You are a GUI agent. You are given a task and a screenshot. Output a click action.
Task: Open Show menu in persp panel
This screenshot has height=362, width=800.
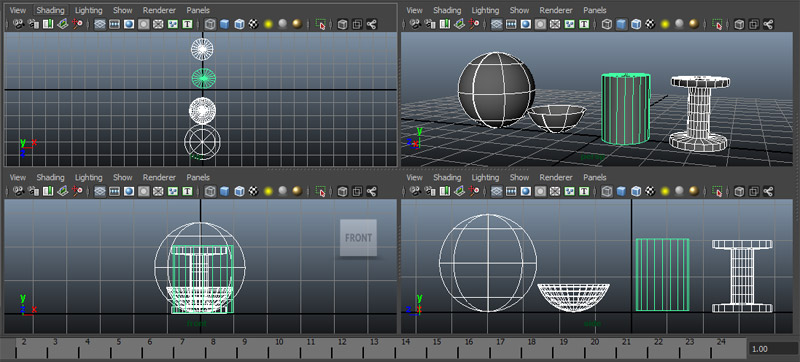(x=519, y=10)
